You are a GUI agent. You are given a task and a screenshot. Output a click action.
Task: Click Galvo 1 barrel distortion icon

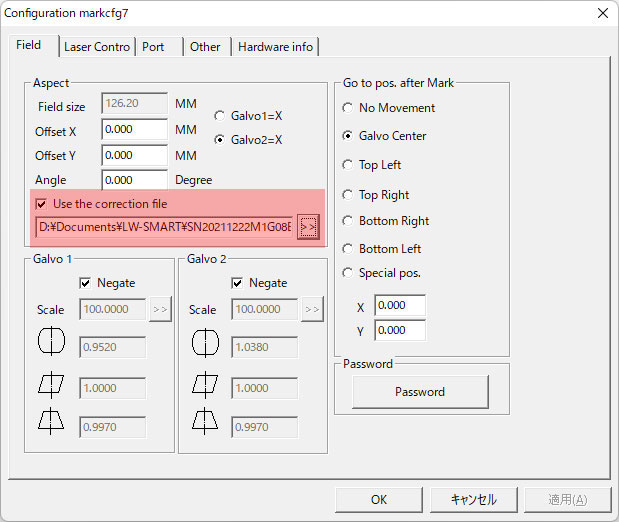51,341
